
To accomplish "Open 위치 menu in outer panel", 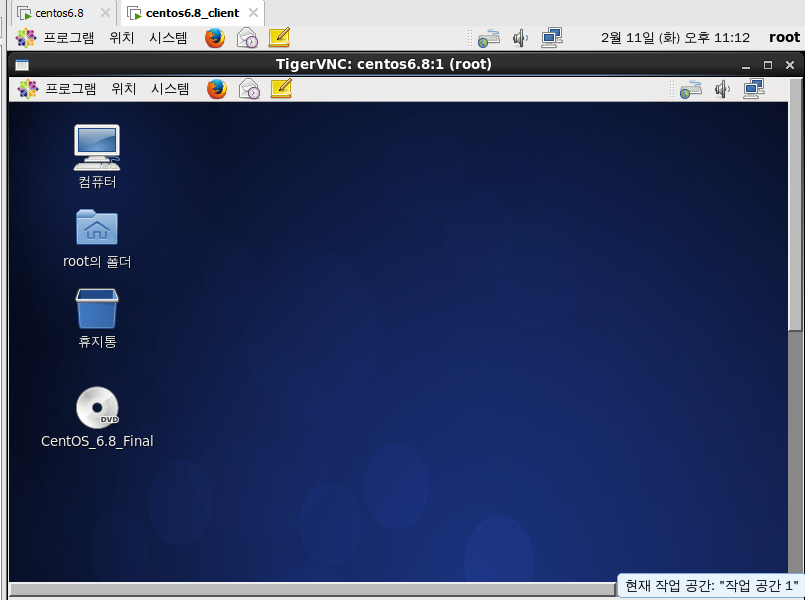I will pos(122,37).
